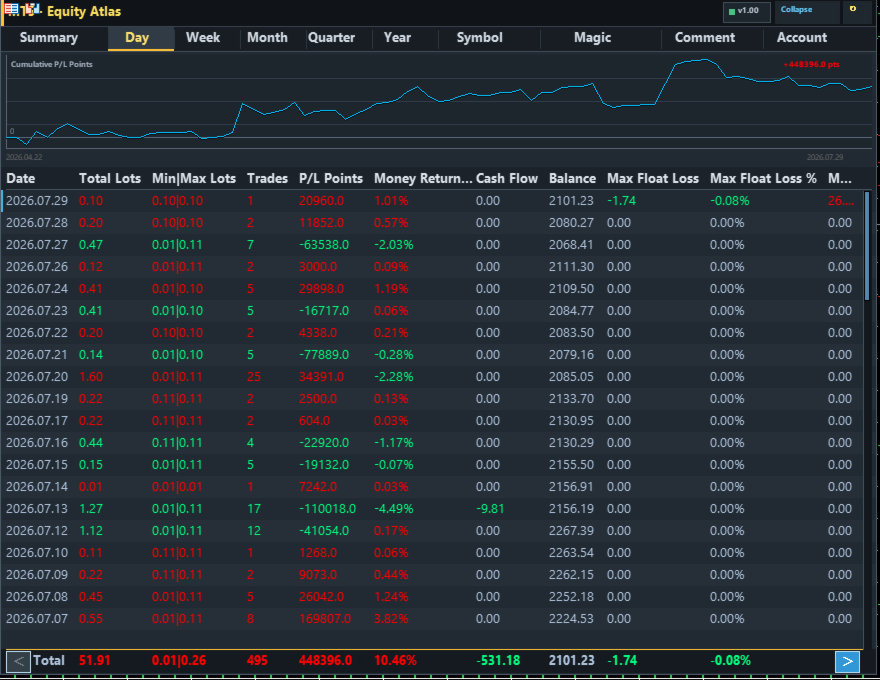Sort by Max Float Loss % header
This screenshot has height=680, width=880.
click(763, 178)
